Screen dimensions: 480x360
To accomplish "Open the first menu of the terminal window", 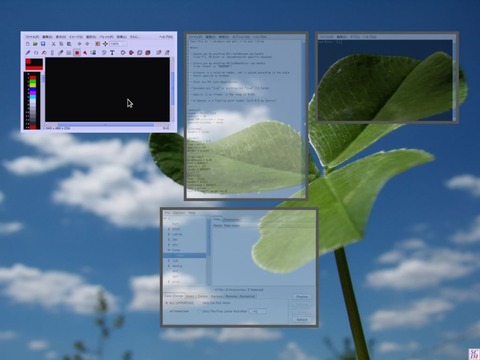I will click(x=327, y=37).
